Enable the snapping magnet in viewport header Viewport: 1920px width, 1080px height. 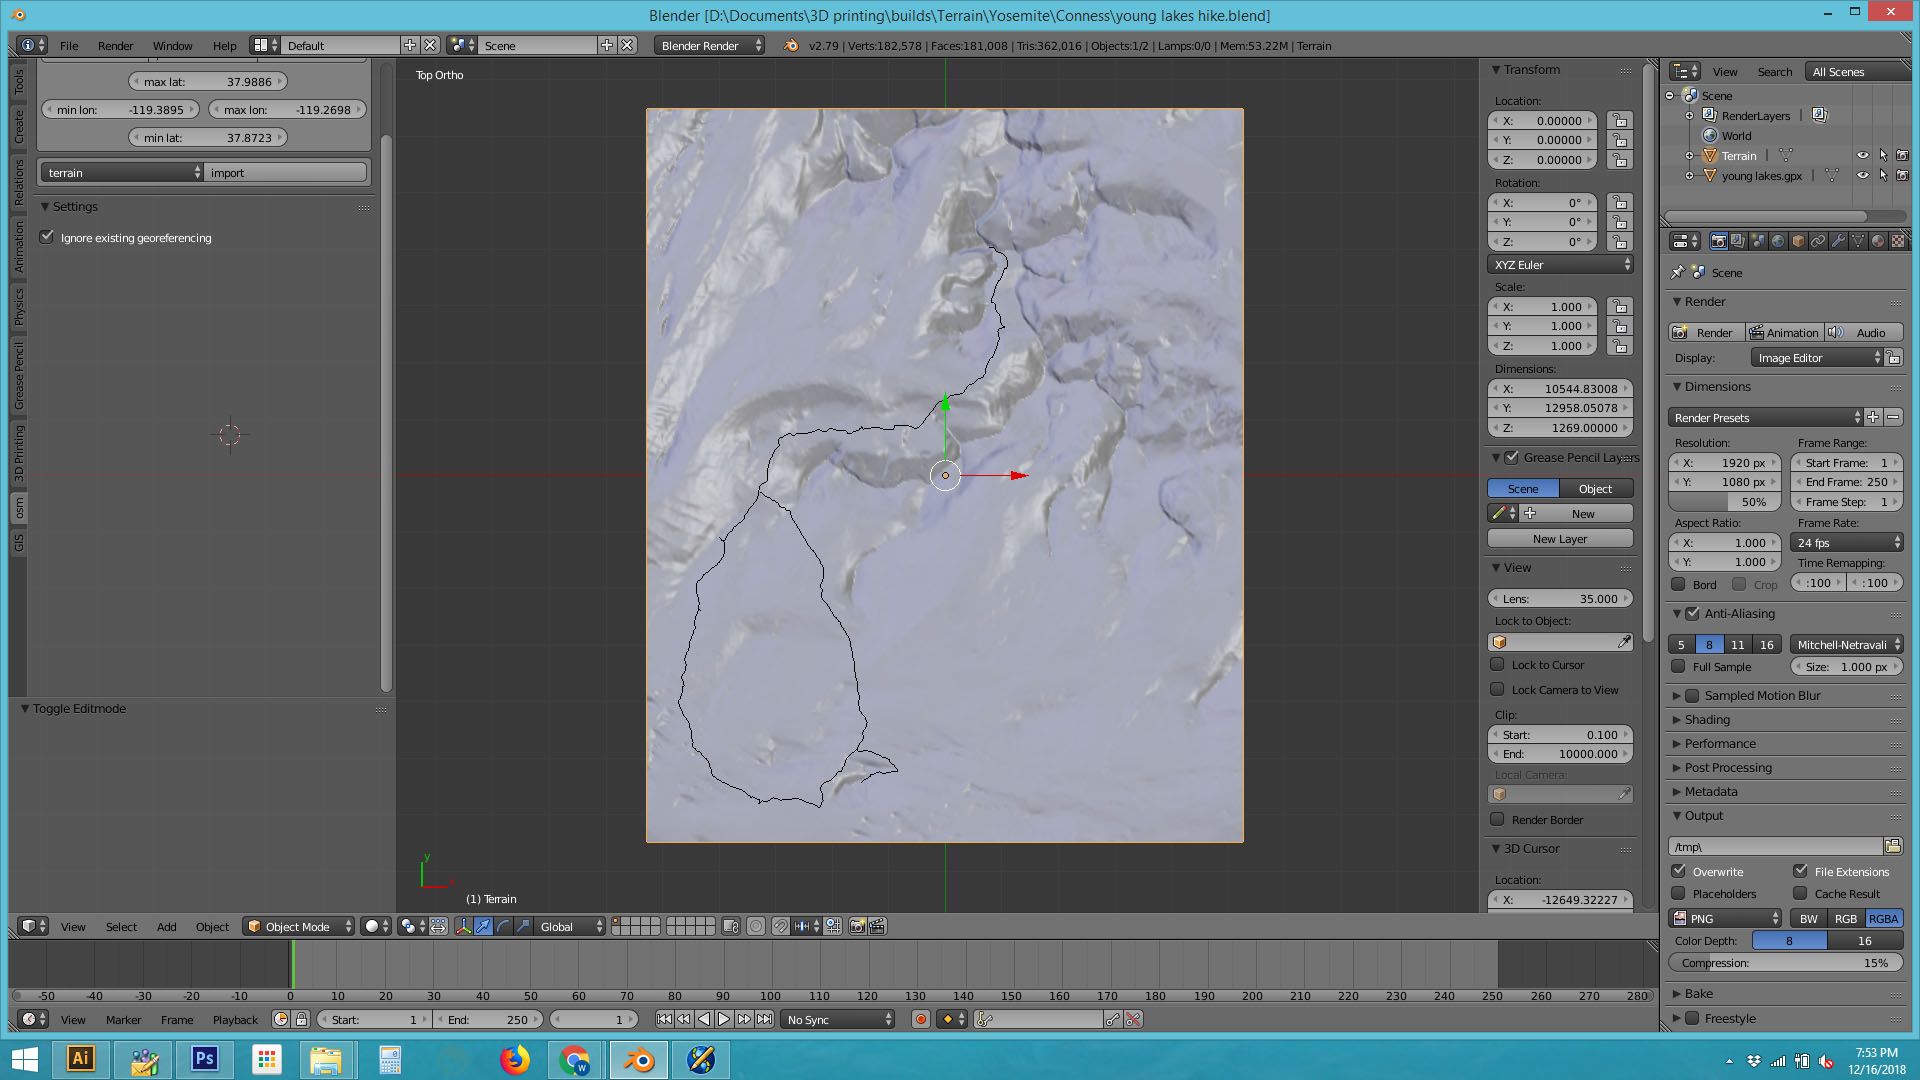click(781, 926)
